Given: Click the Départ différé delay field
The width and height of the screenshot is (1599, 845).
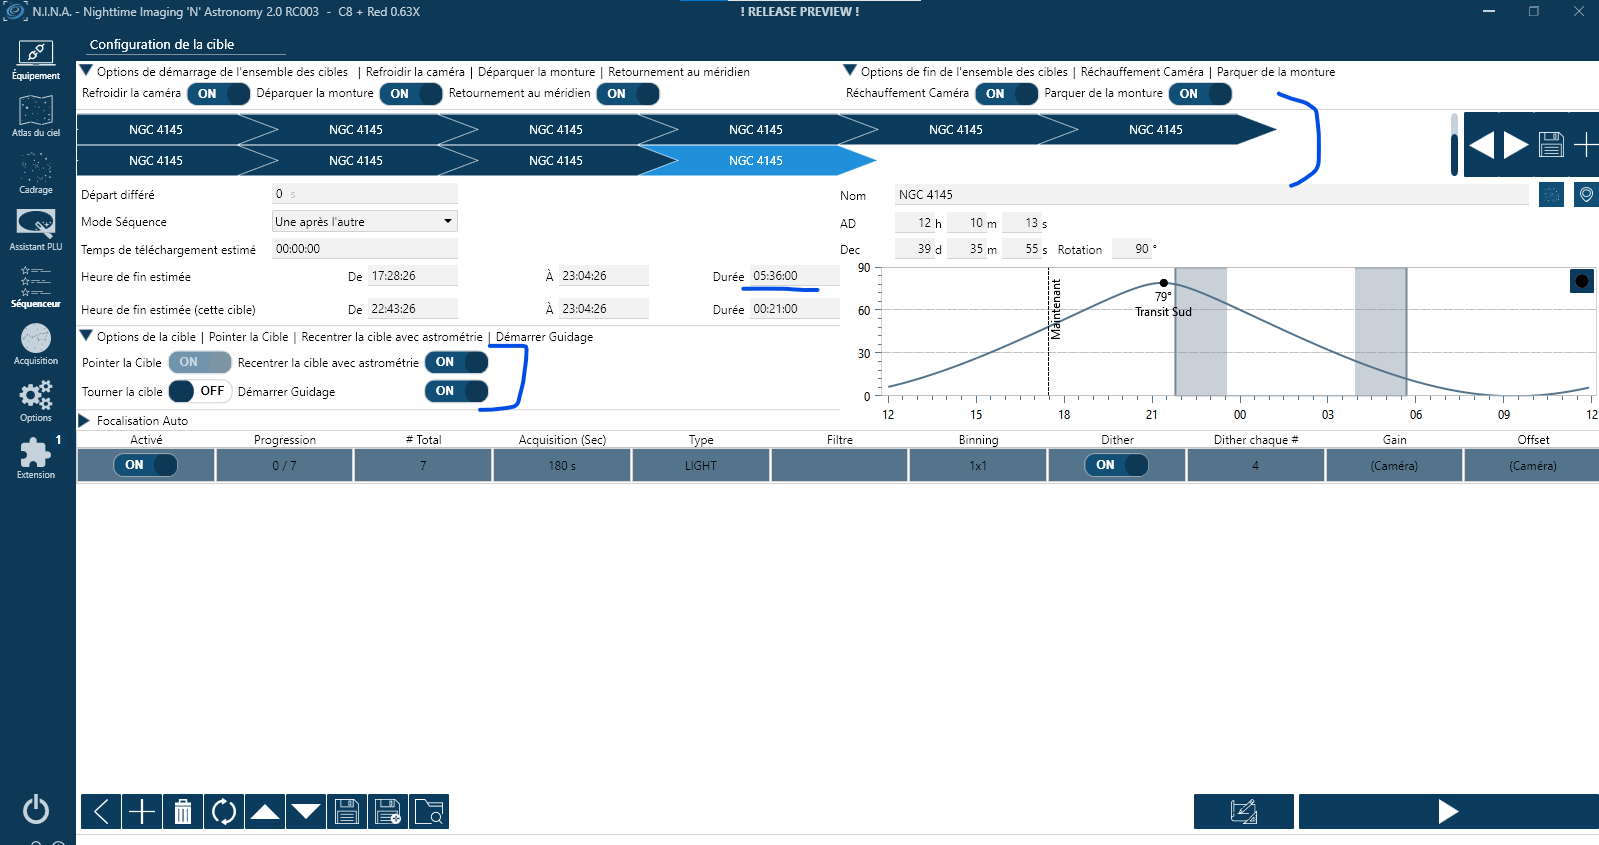Looking at the screenshot, I should pyautogui.click(x=365, y=194).
